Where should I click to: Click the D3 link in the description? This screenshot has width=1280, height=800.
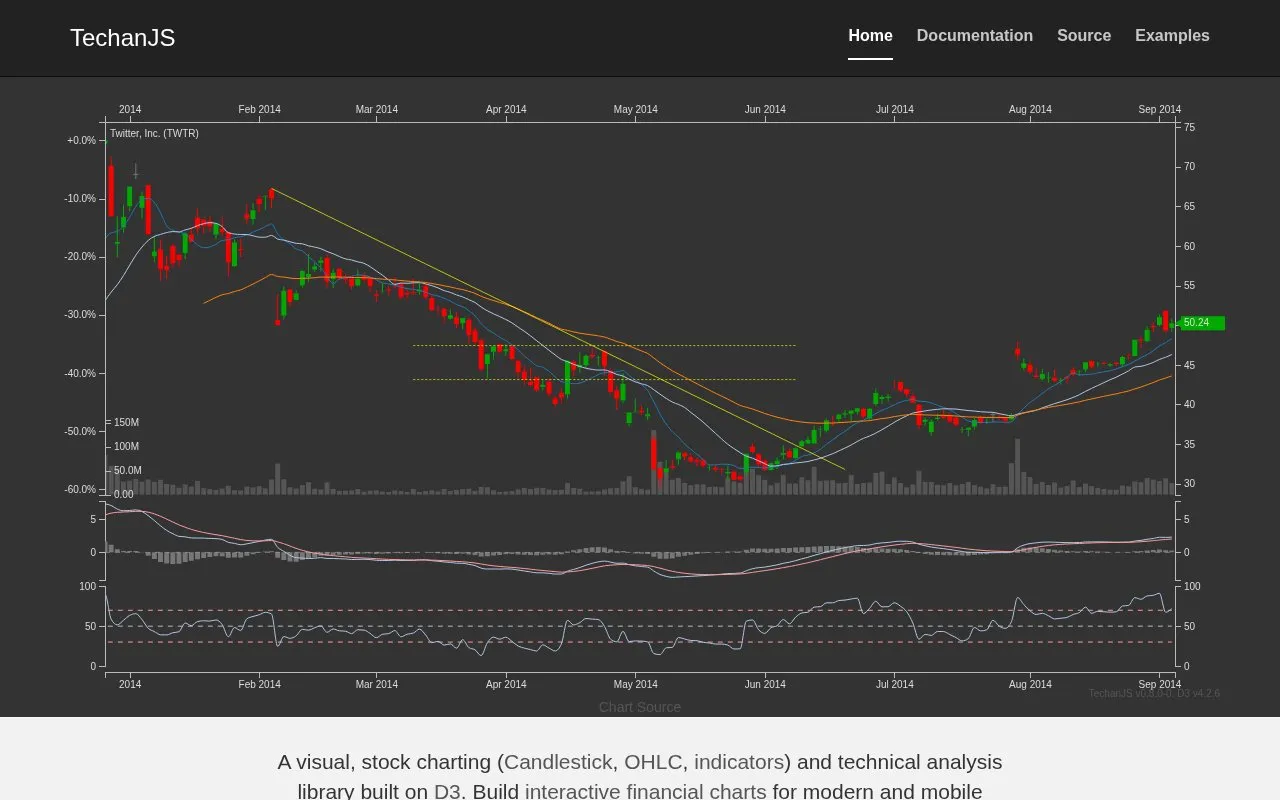point(447,791)
